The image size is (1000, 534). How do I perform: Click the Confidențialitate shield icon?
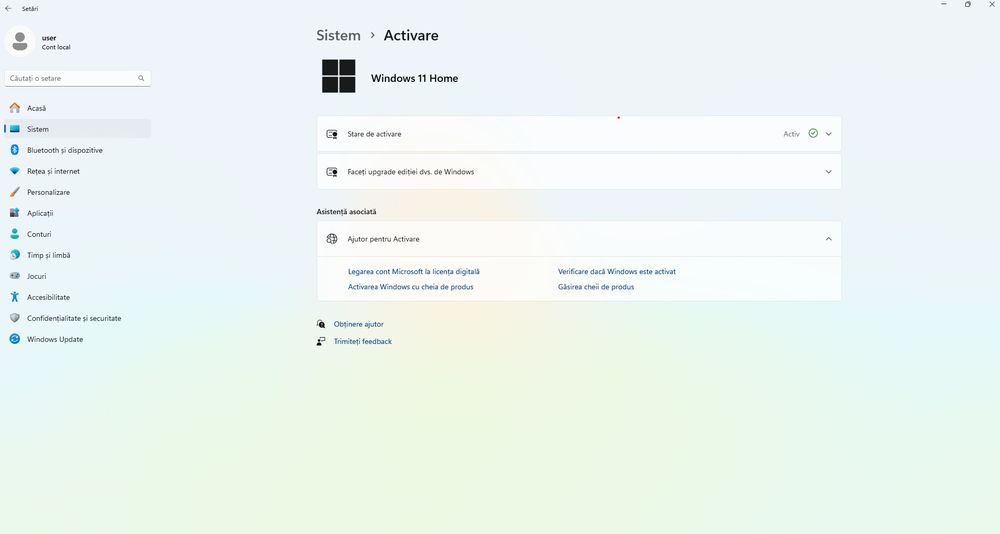15,318
